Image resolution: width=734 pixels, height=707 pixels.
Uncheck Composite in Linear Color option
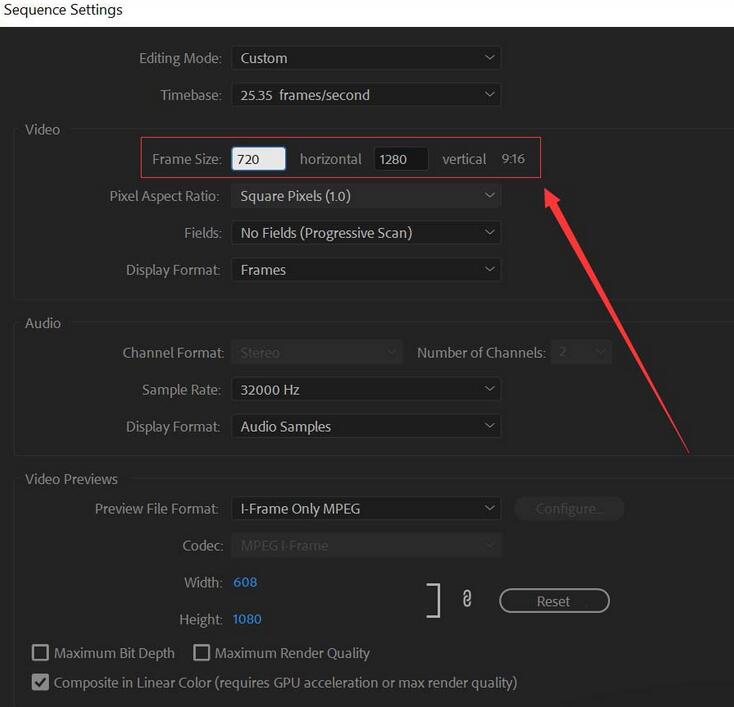[41, 683]
